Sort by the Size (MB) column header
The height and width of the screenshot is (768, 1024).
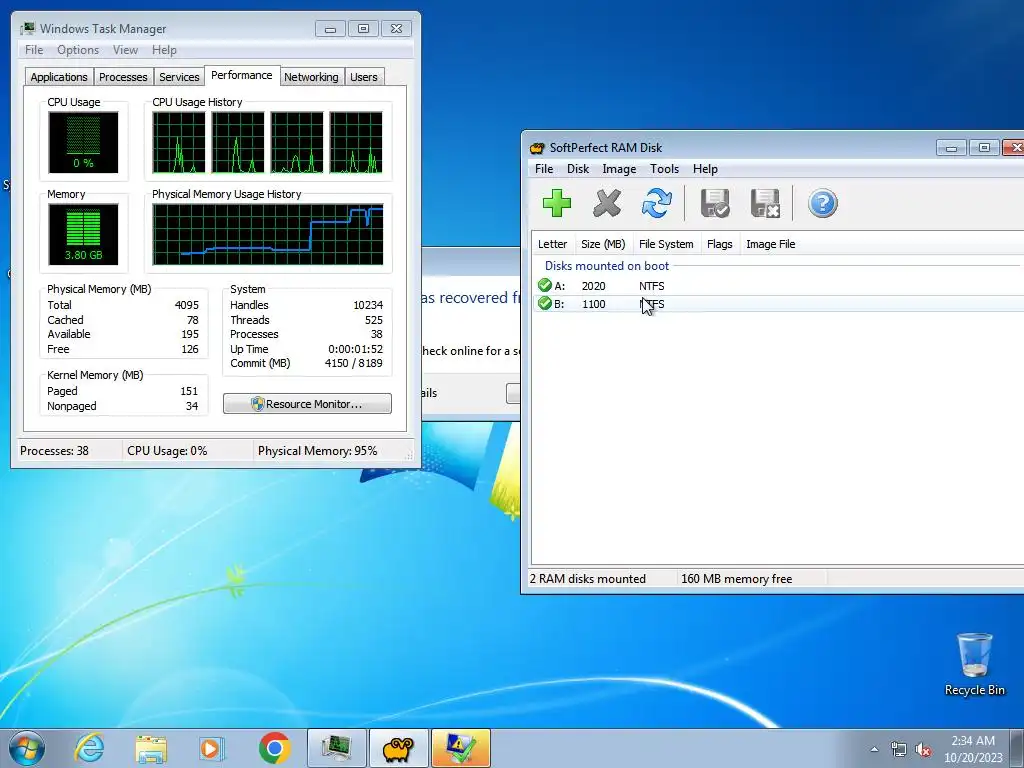603,244
